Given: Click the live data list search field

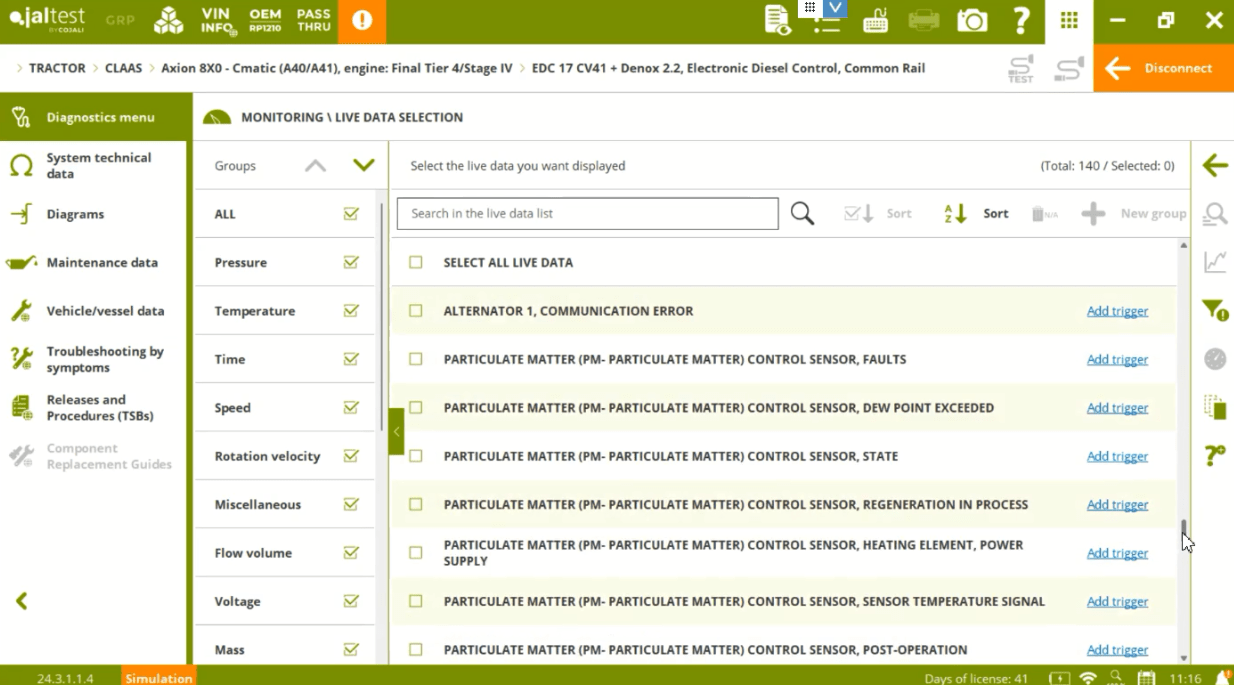Looking at the screenshot, I should point(587,213).
